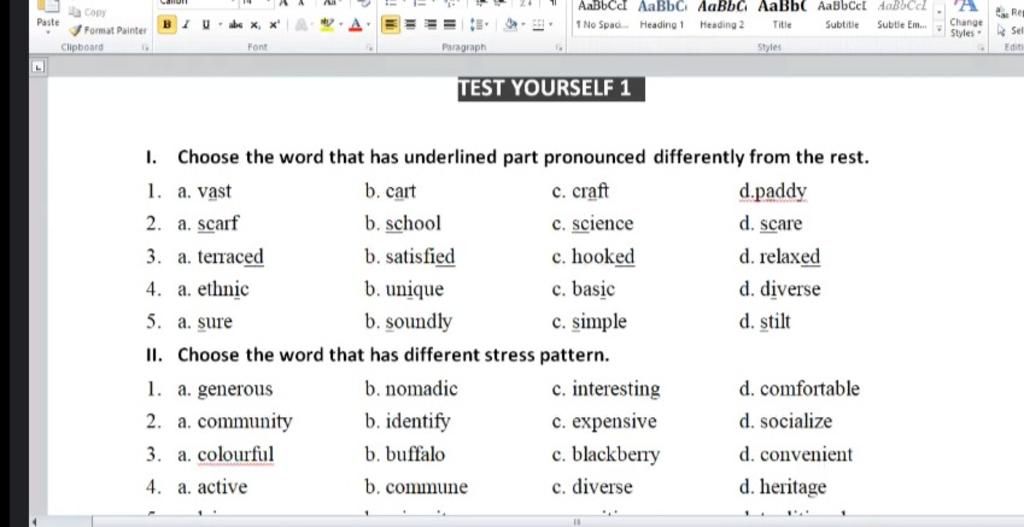Apply Title style
This screenshot has width=1024, height=527.
pos(782,16)
